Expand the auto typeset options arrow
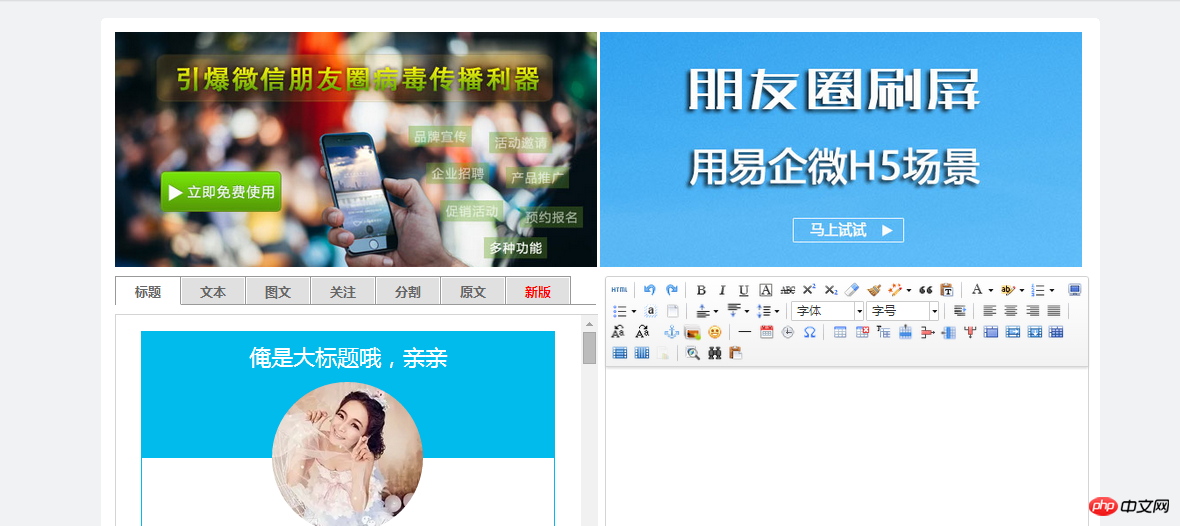Screen dimensions: 1180x526 point(909,290)
